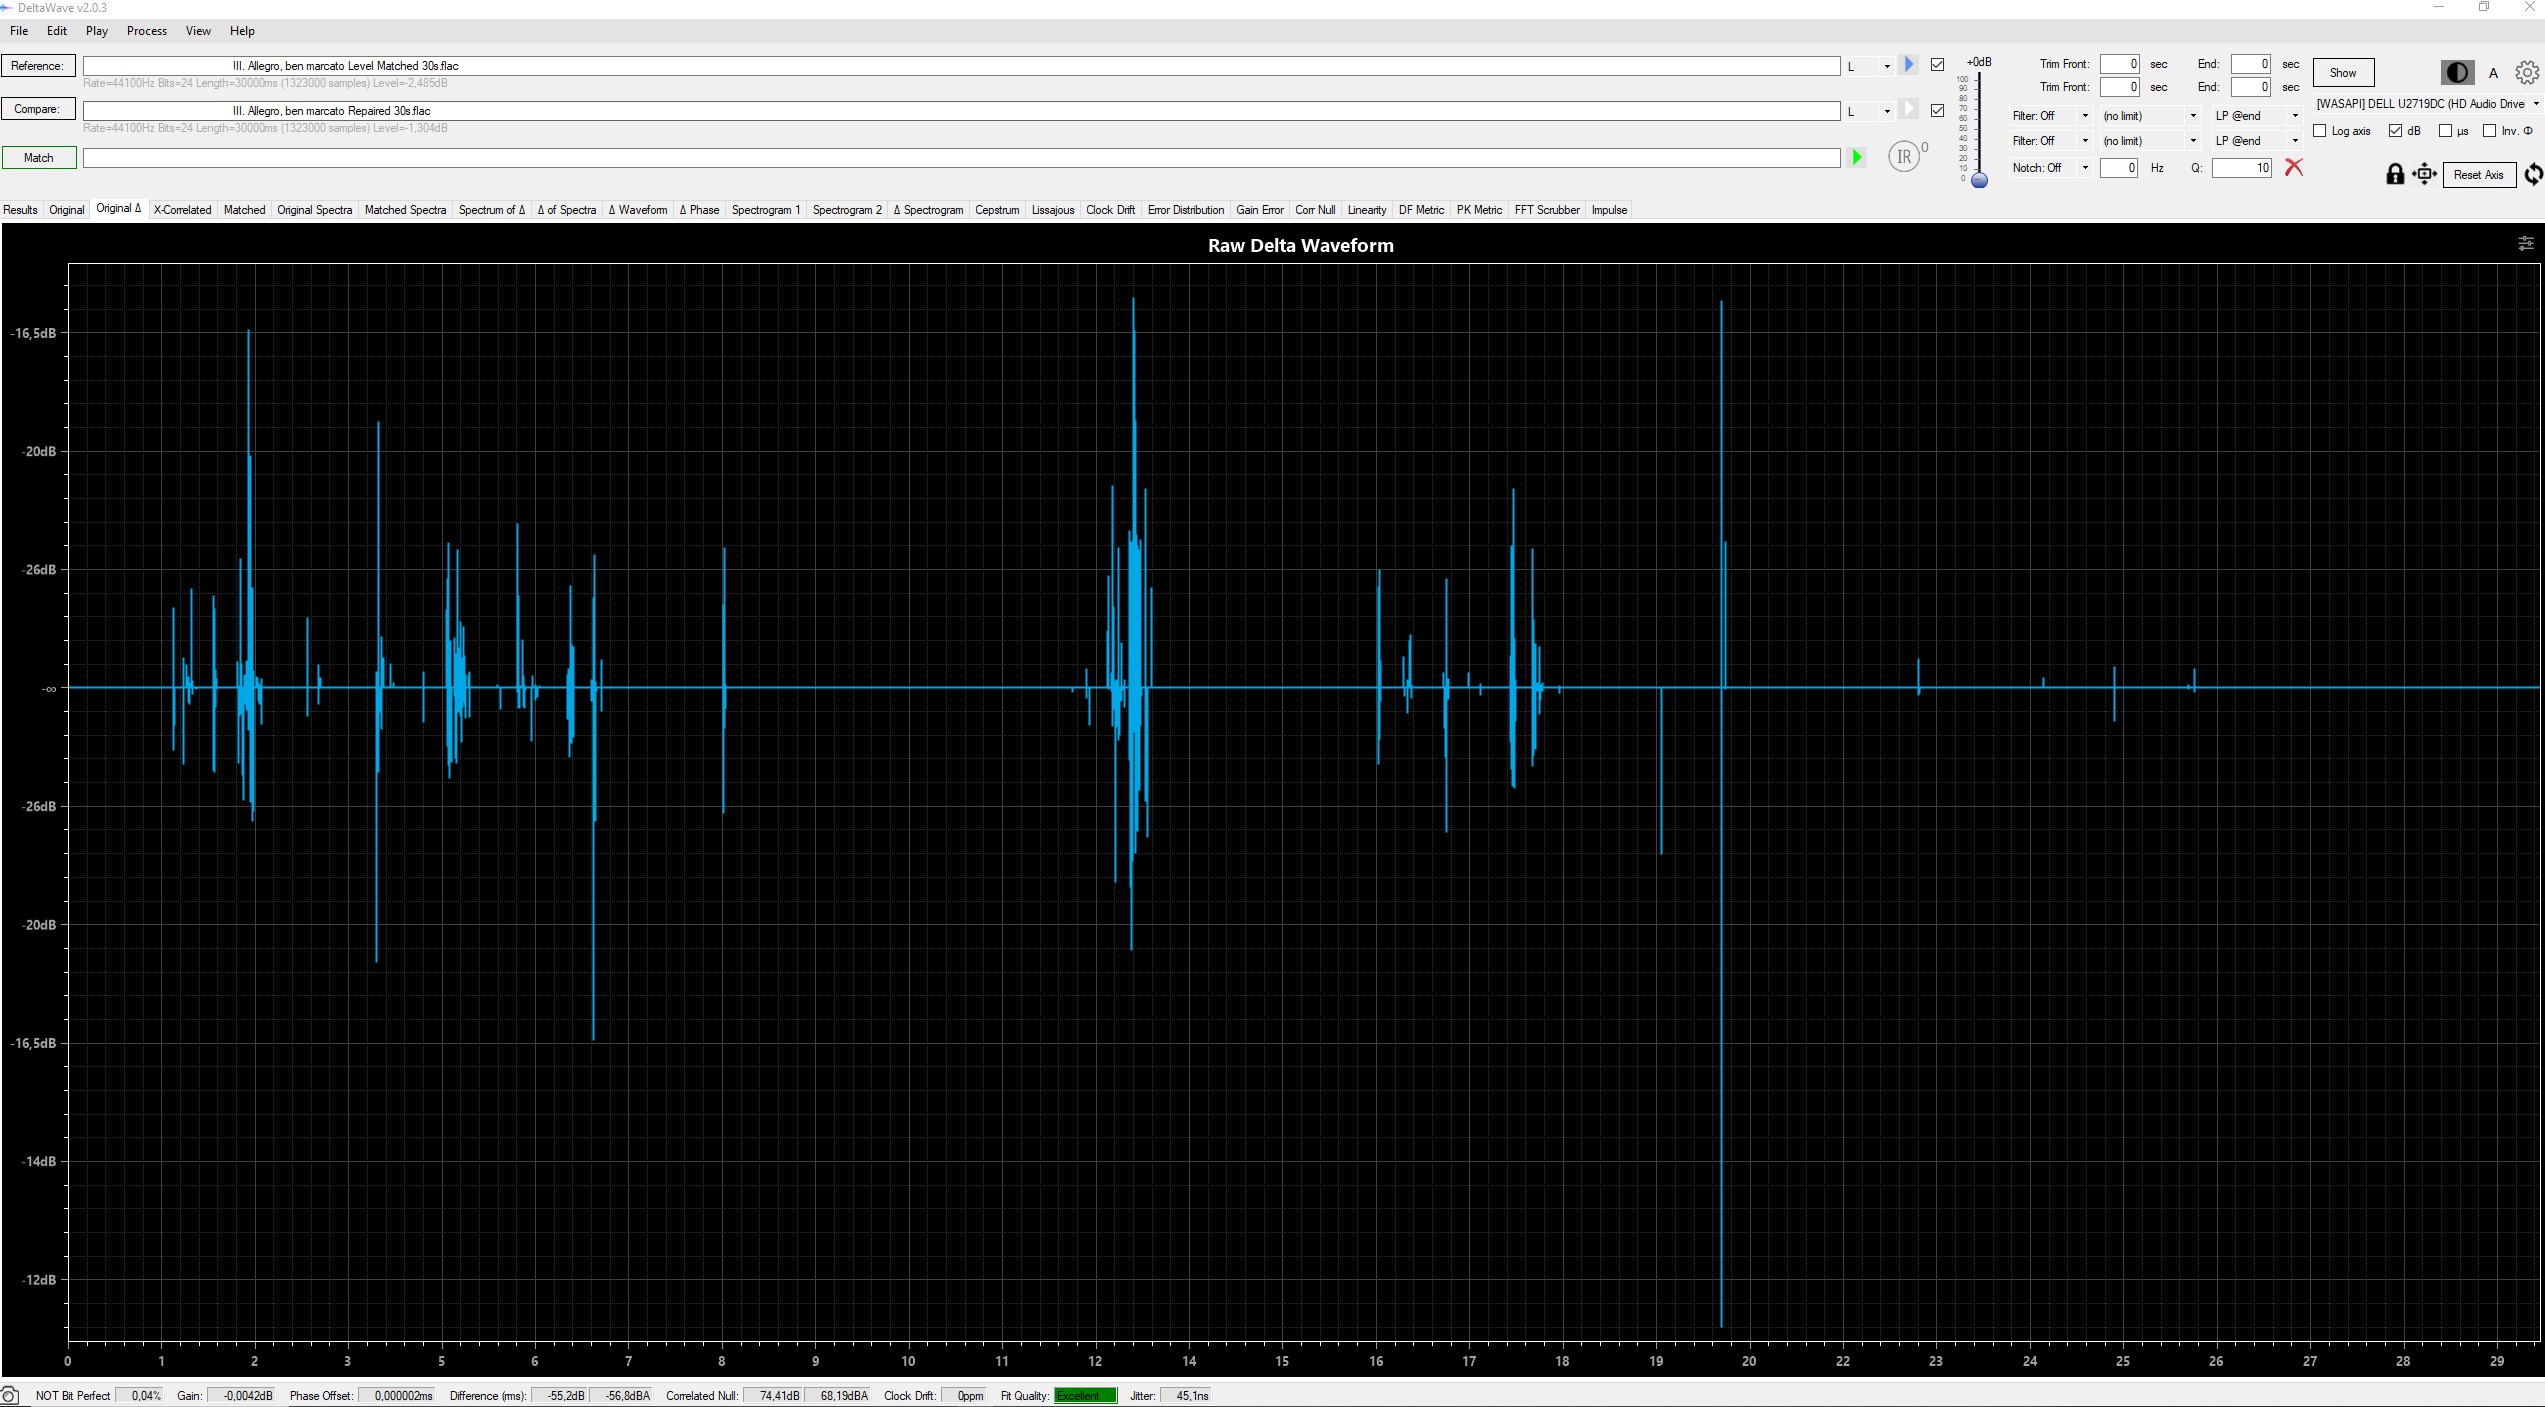Screen dimensions: 2545x1407
Task: Open chart options icon at plot corner
Action: click(x=2525, y=243)
